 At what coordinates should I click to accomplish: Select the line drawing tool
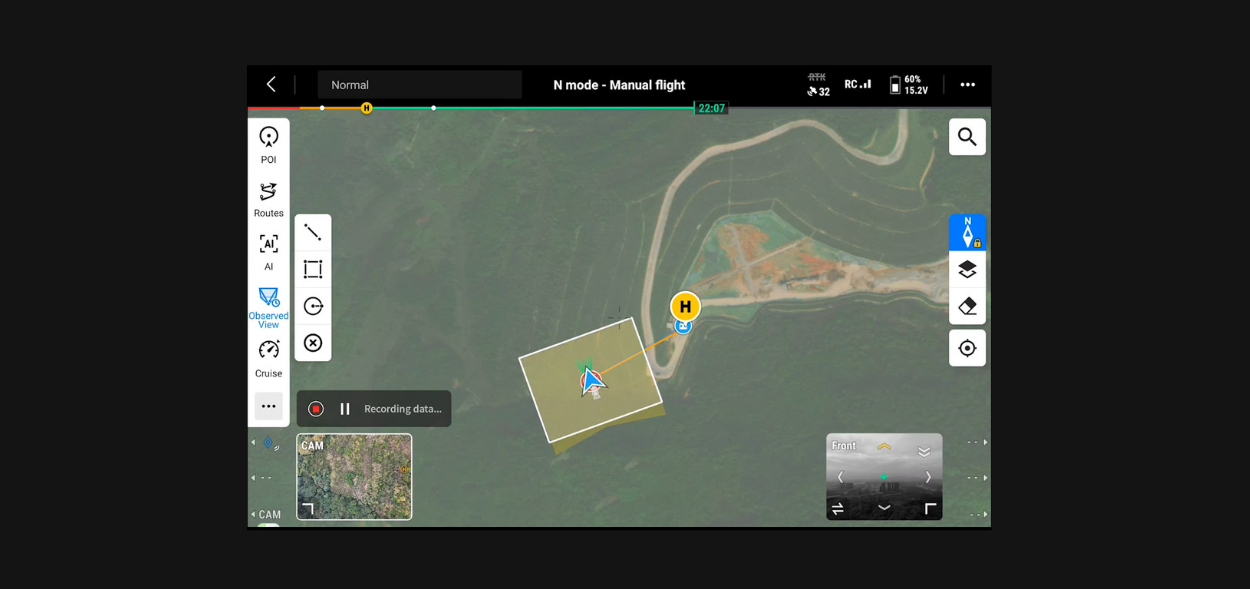tap(313, 231)
